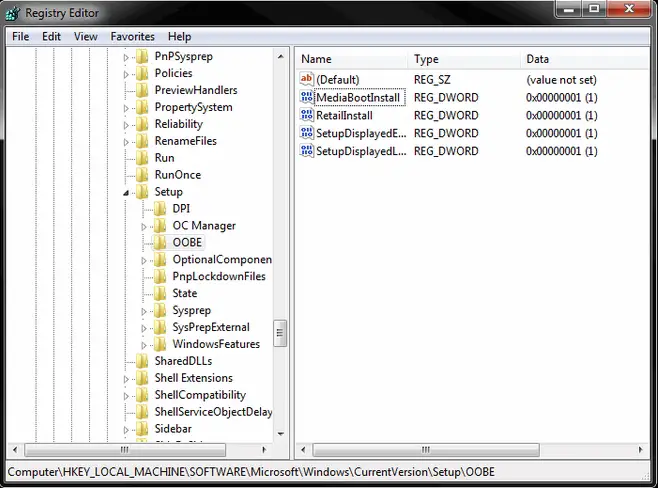The image size is (658, 488).
Task: Open the Edit menu
Action: pyautogui.click(x=51, y=37)
